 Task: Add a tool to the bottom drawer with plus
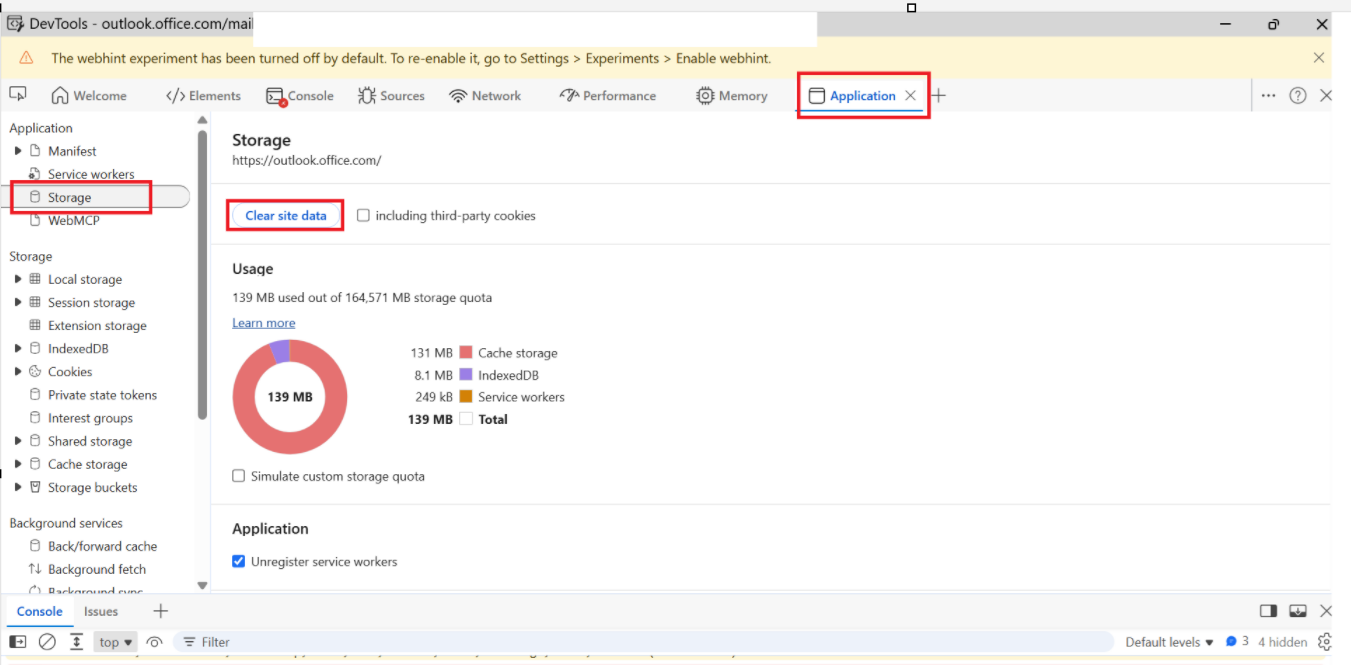click(161, 611)
